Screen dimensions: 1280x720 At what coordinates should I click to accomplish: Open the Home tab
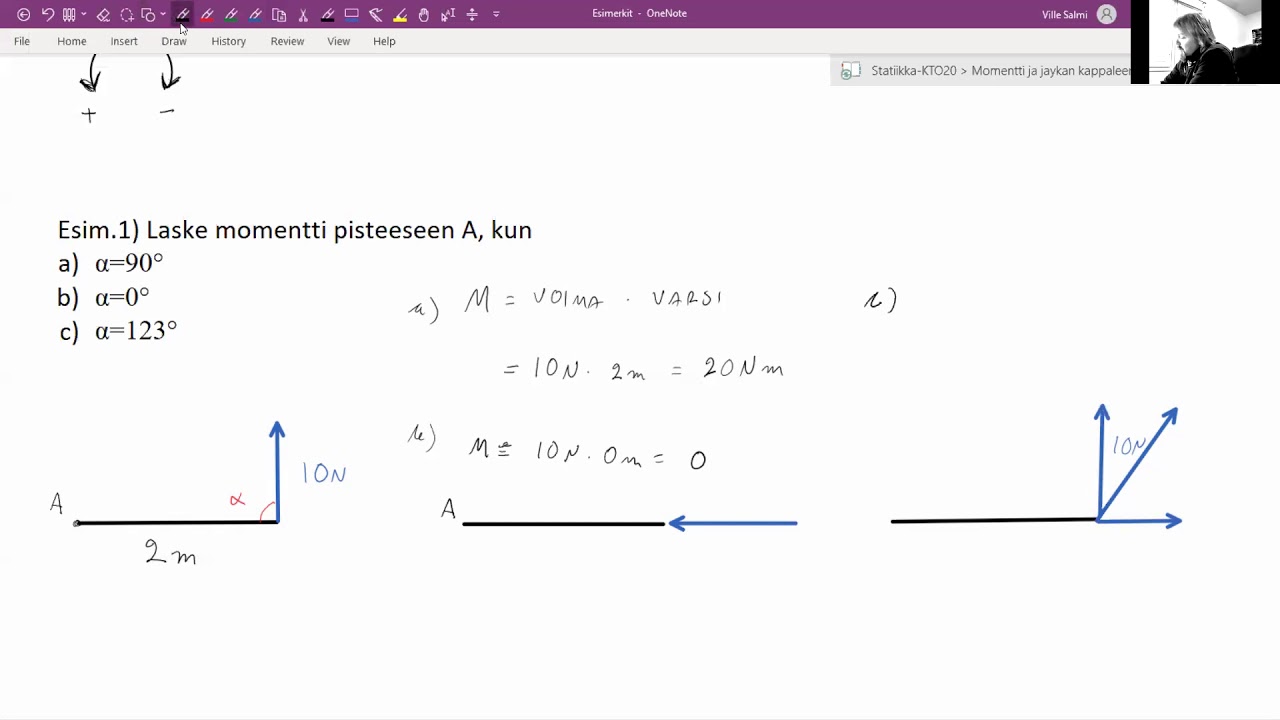72,41
